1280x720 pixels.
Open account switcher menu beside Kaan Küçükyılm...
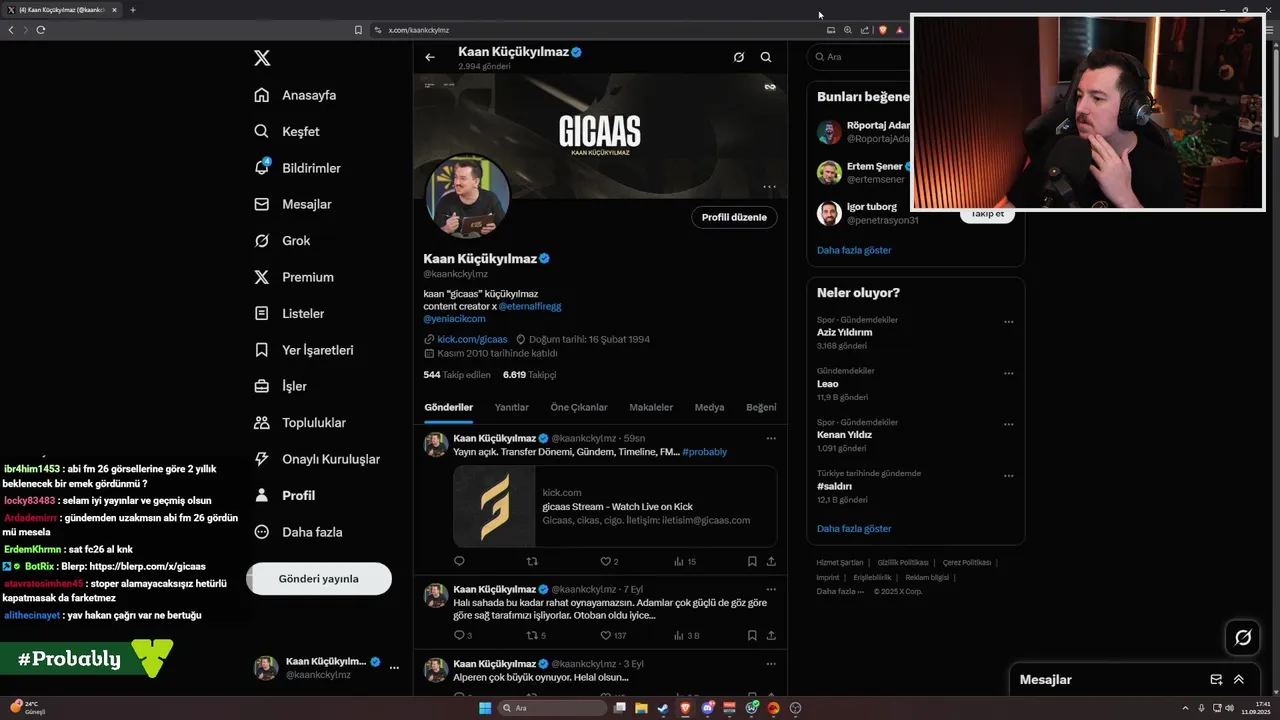click(394, 667)
